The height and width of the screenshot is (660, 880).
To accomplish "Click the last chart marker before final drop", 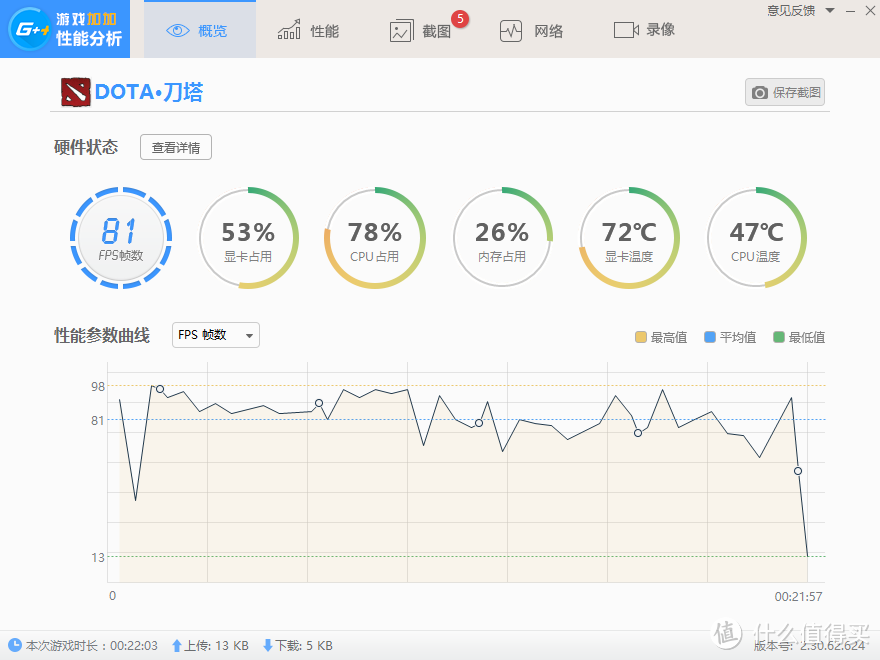I will click(798, 471).
